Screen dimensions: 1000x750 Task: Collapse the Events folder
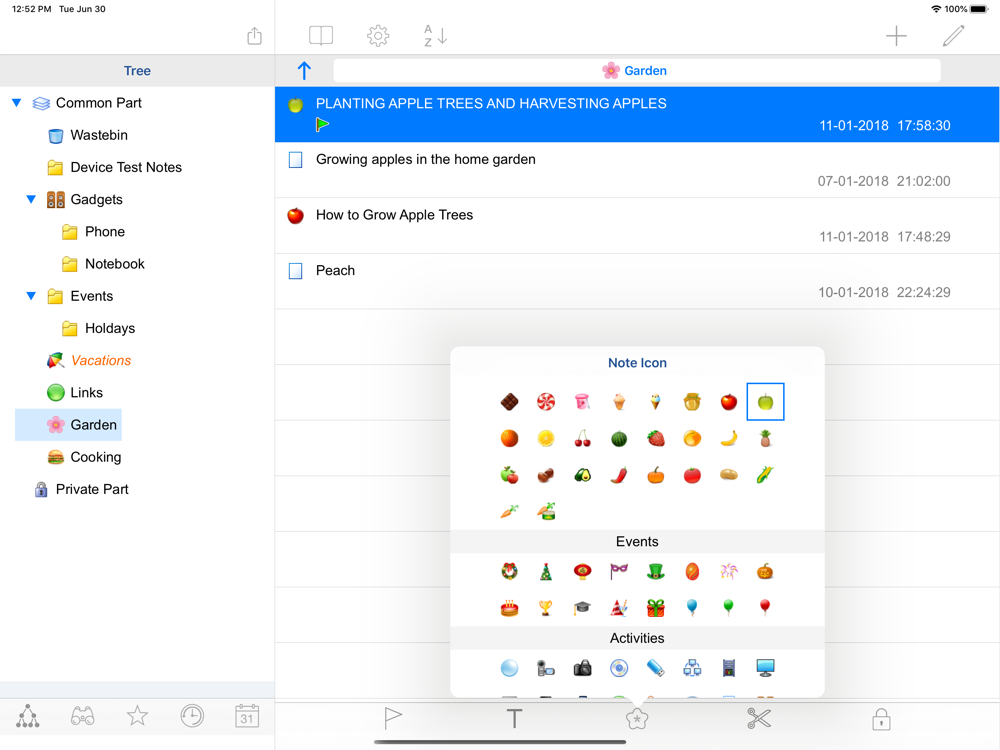click(31, 296)
